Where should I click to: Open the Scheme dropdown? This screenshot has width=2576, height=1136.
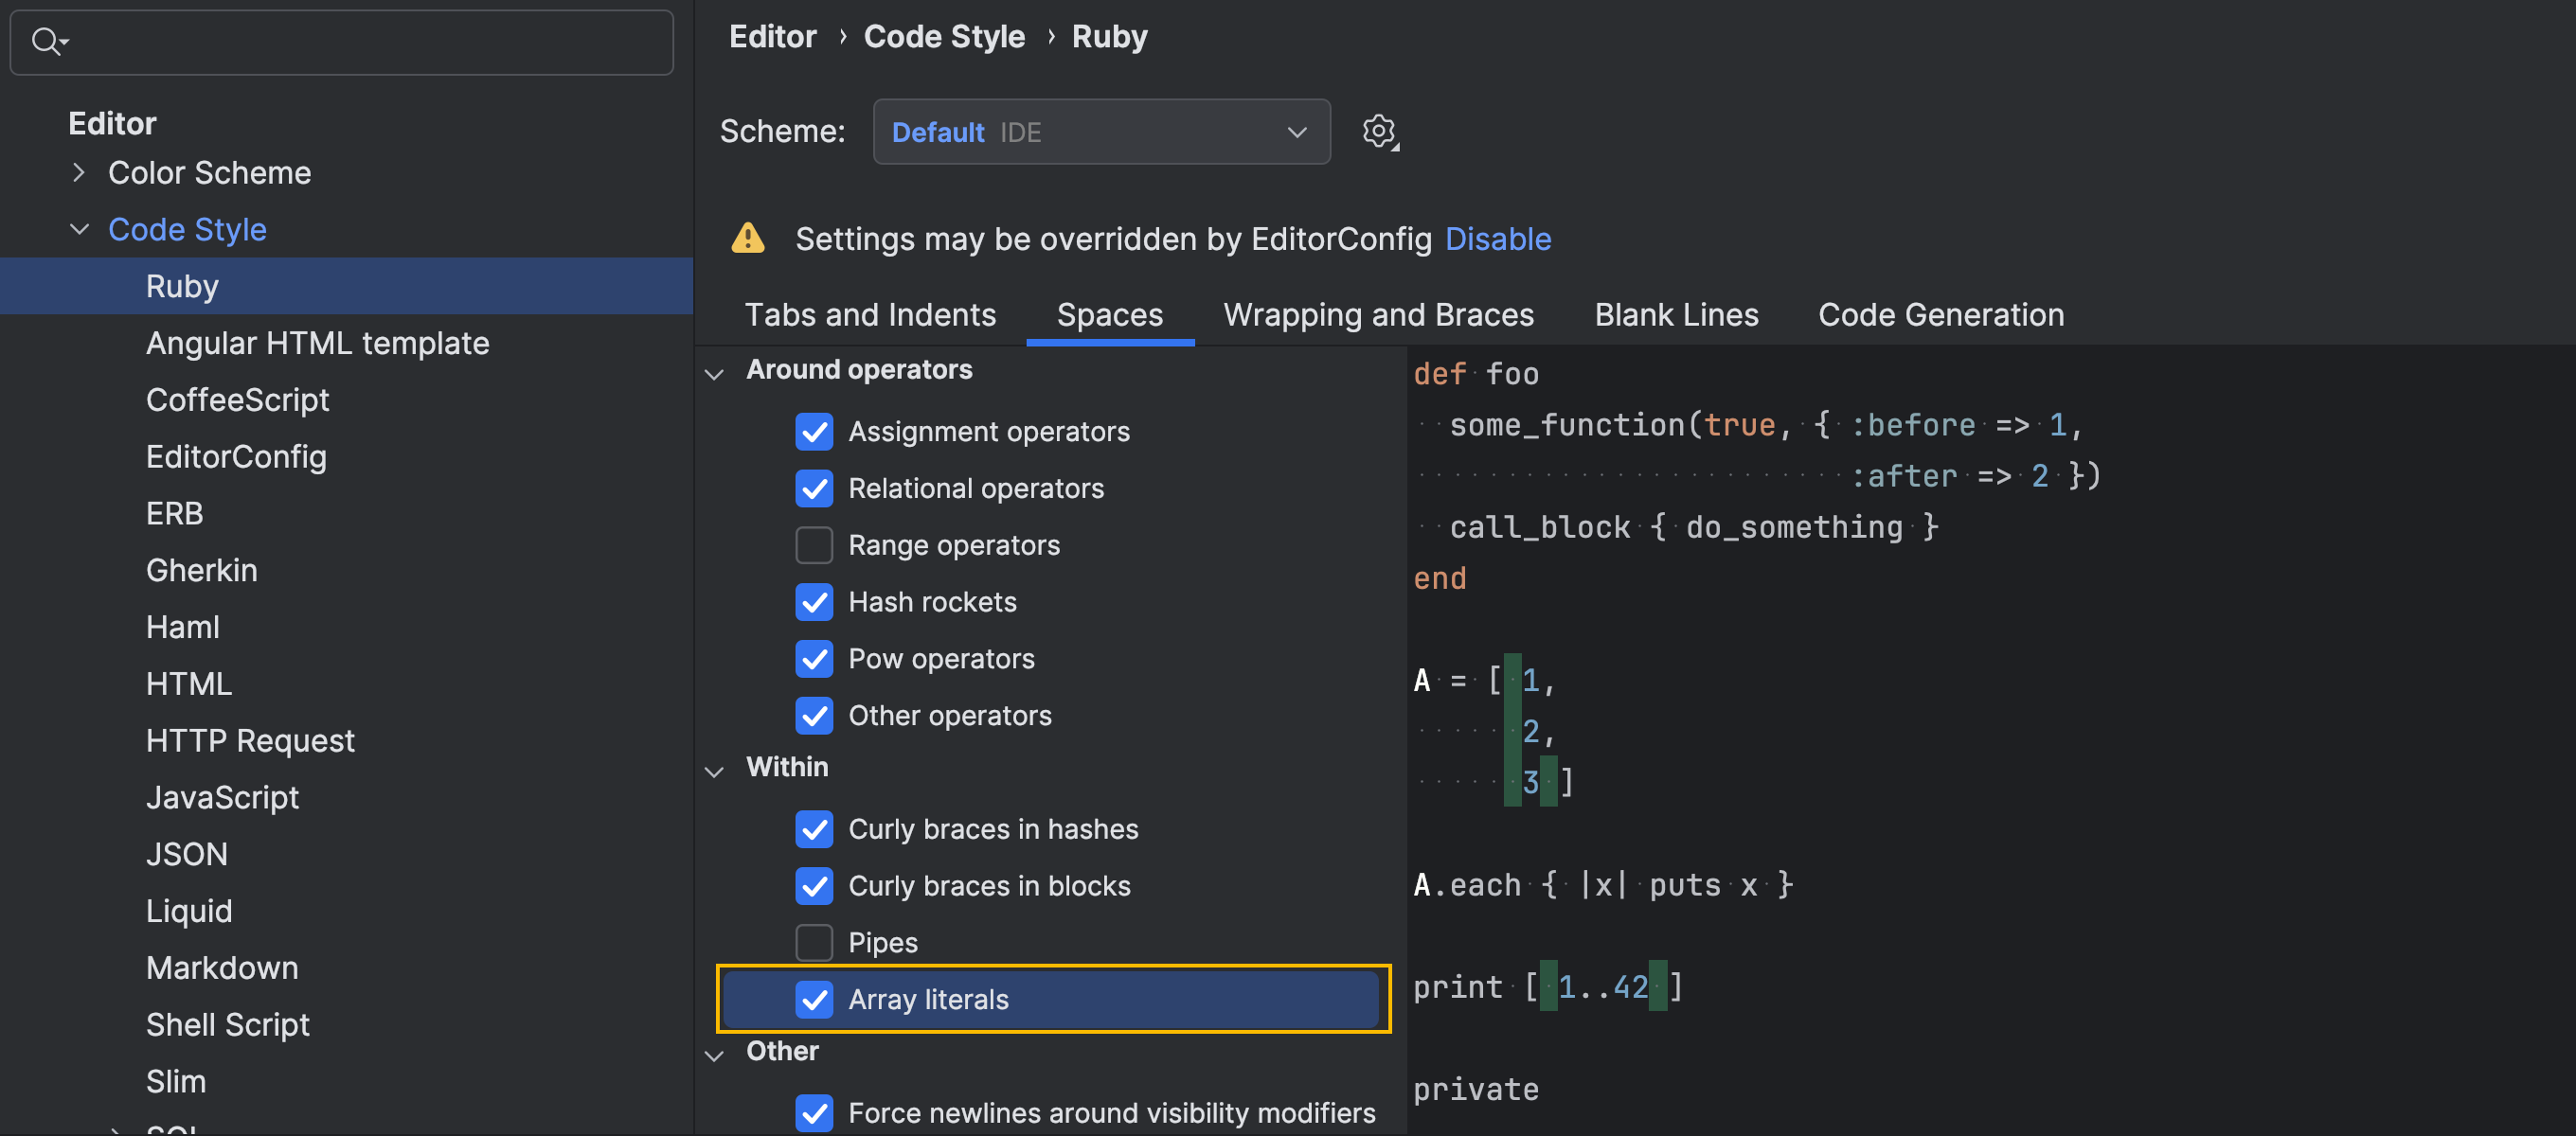pos(1100,132)
